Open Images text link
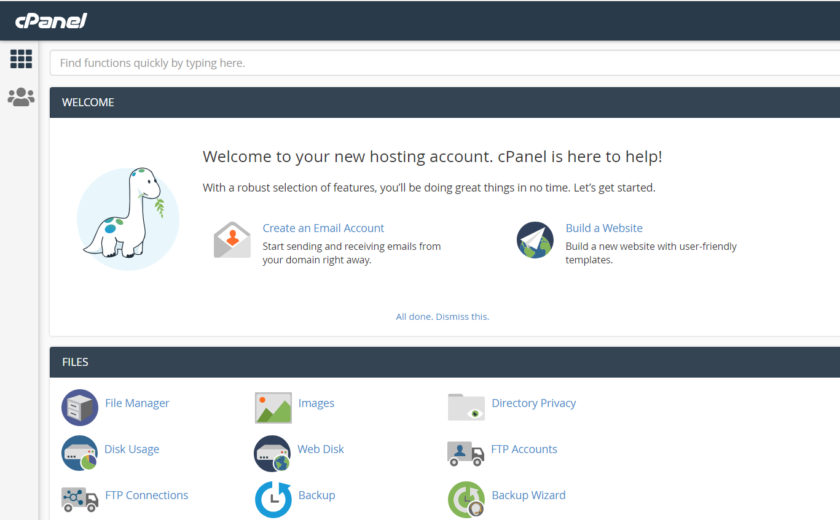840x520 pixels. (x=316, y=403)
